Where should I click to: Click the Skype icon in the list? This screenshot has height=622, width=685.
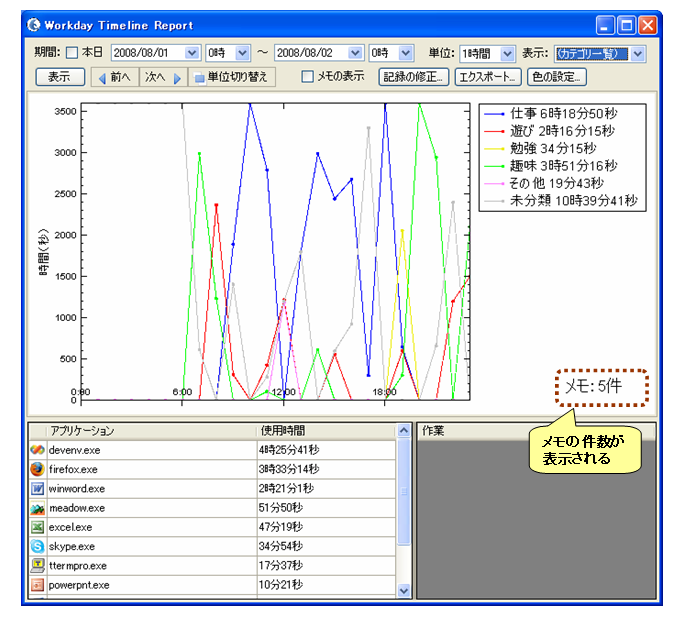tap(38, 546)
